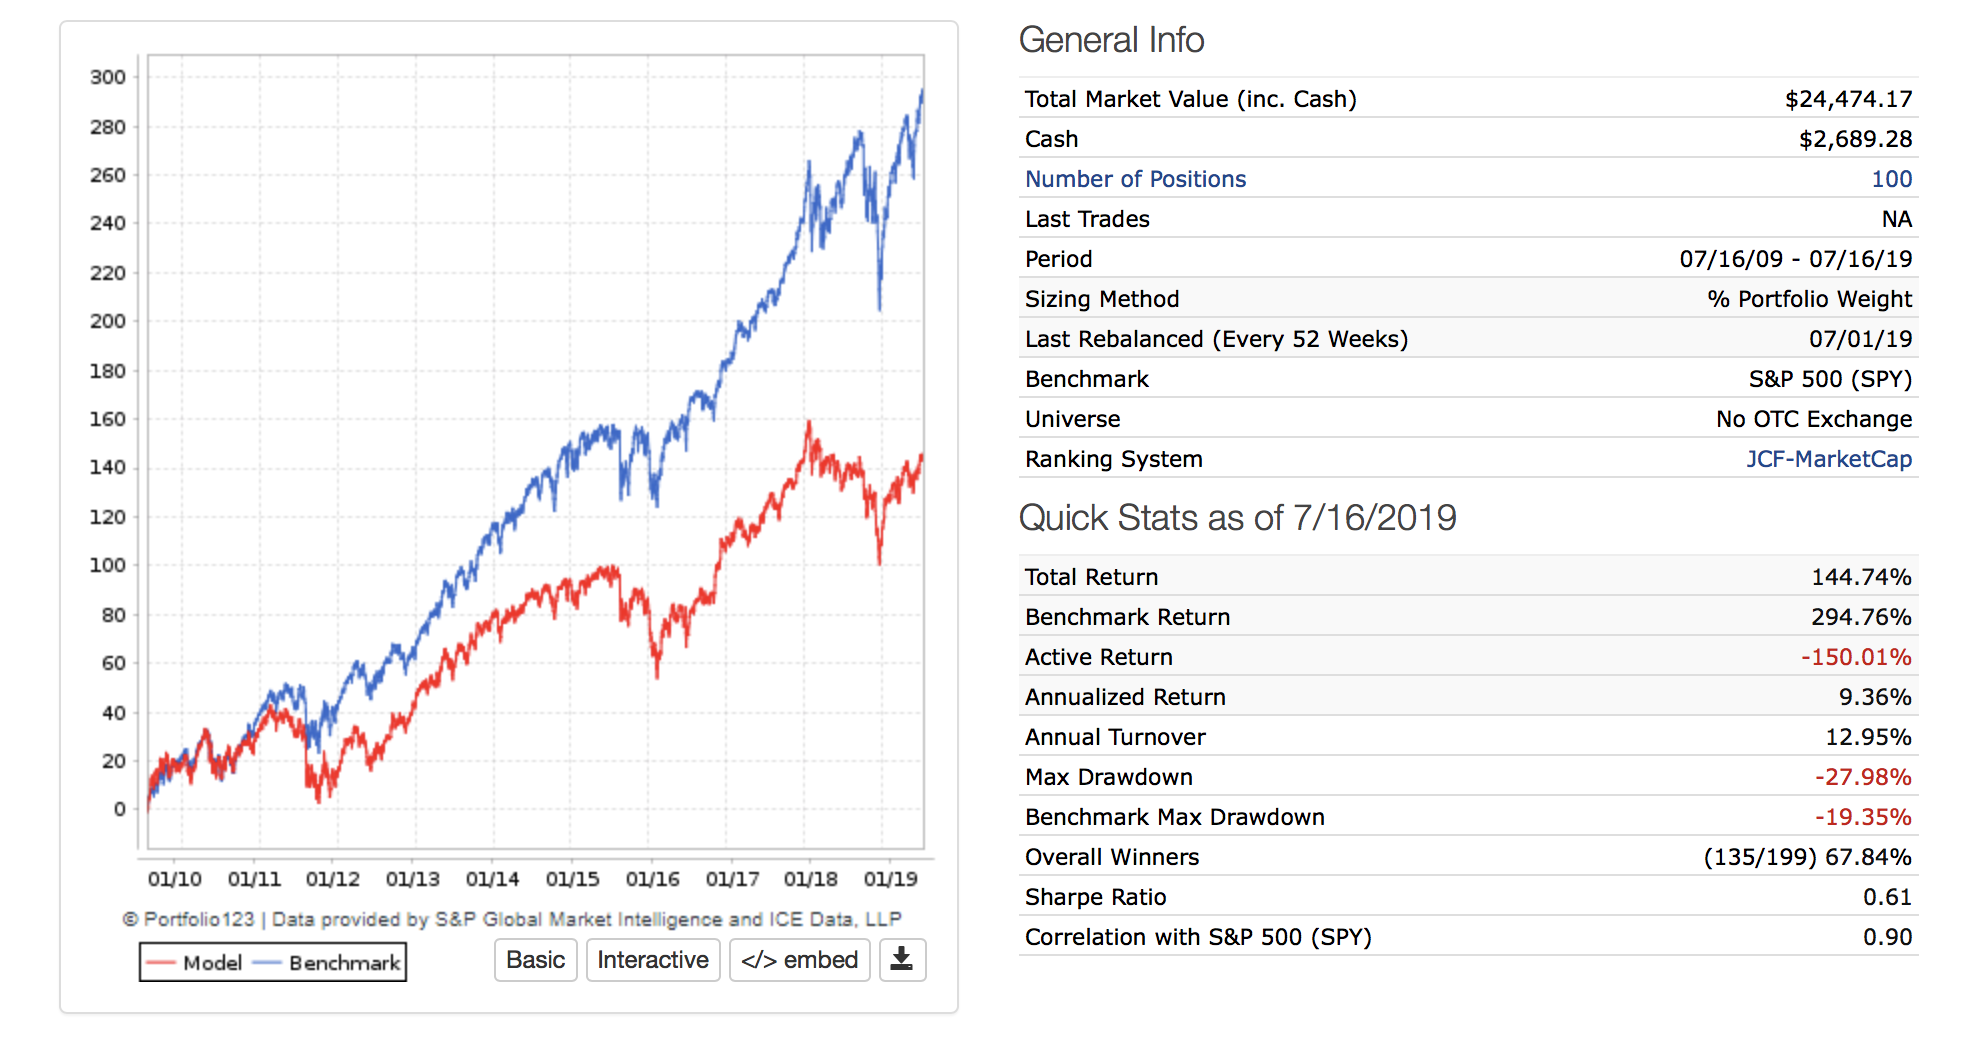Image resolution: width=1962 pixels, height=1044 pixels.
Task: Click the Total Market Value amount $24,474.17
Action: coord(1848,99)
